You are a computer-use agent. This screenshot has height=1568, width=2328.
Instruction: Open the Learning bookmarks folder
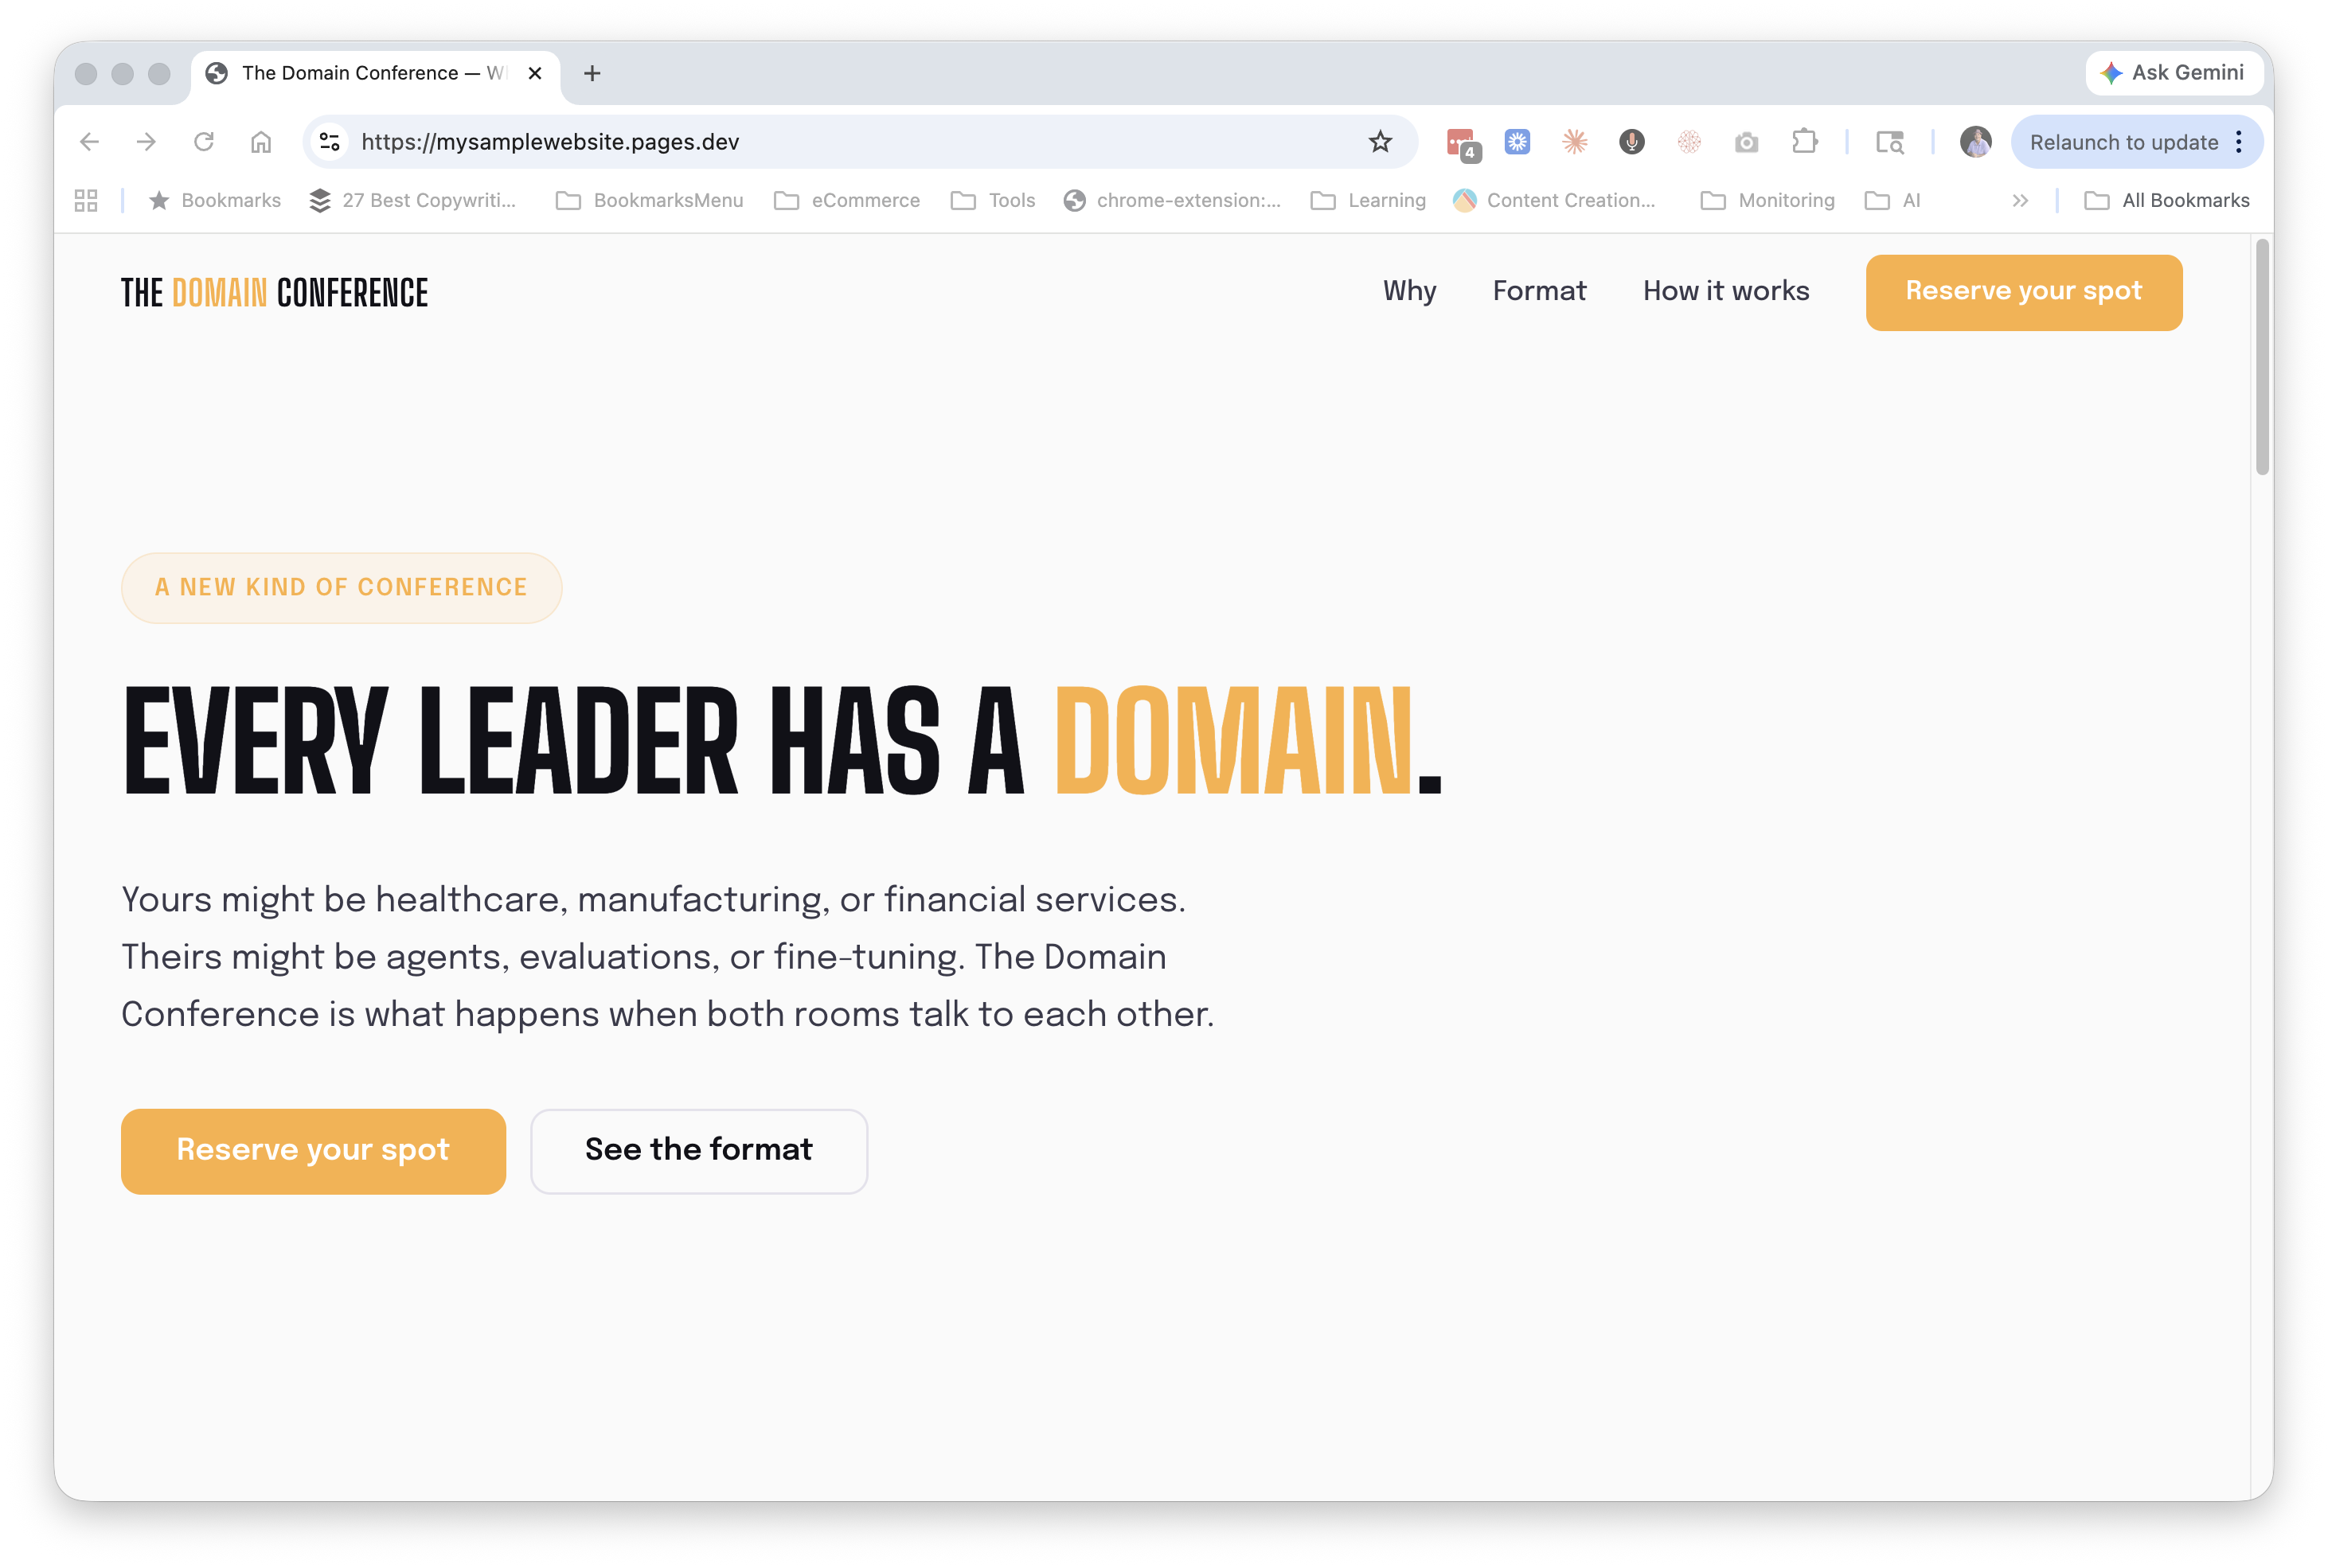point(1368,200)
